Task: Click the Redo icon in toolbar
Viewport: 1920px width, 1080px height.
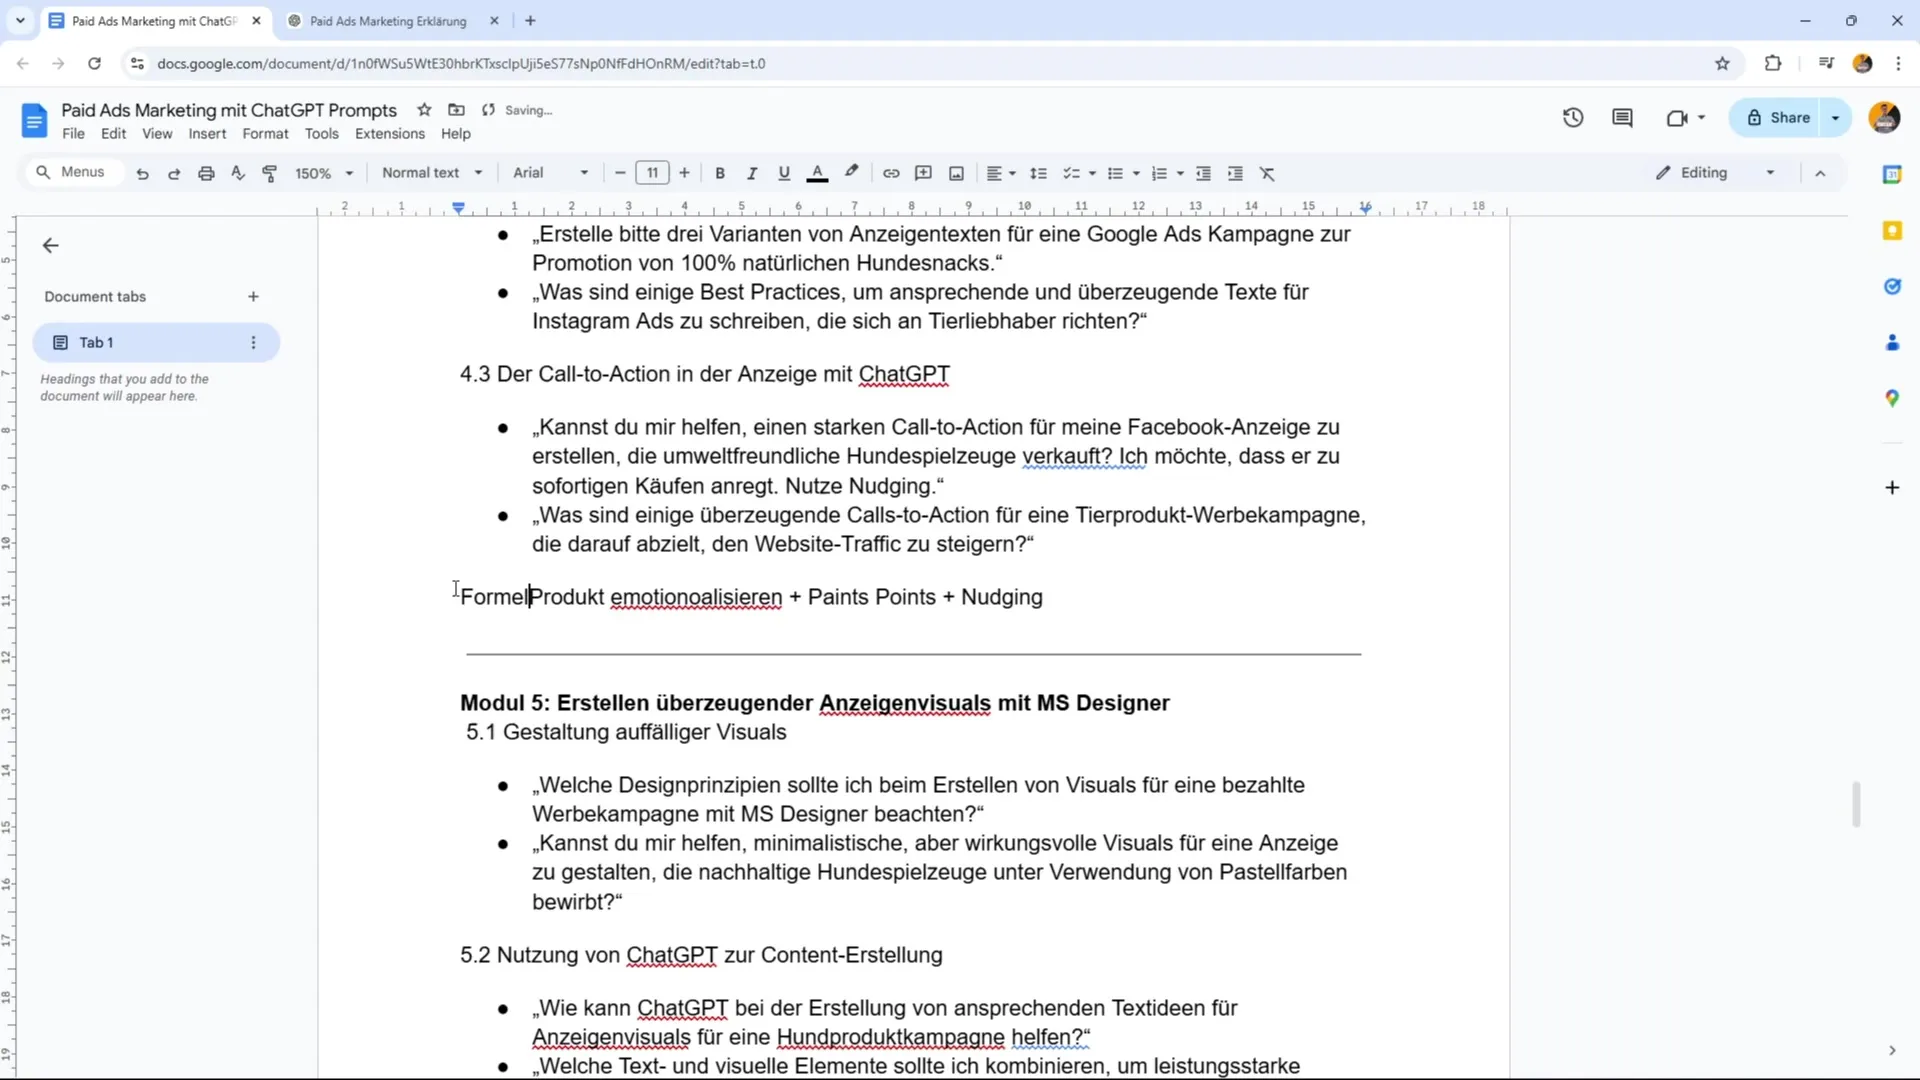Action: point(174,173)
